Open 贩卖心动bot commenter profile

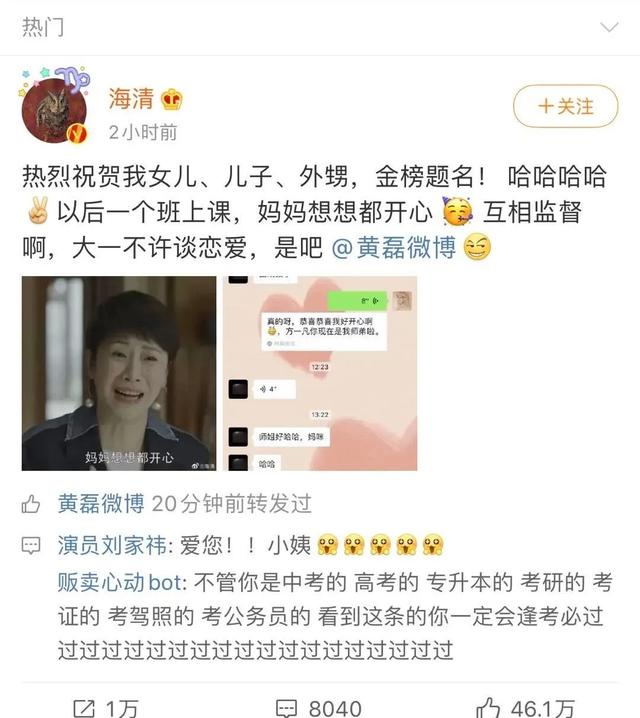pyautogui.click(x=120, y=582)
